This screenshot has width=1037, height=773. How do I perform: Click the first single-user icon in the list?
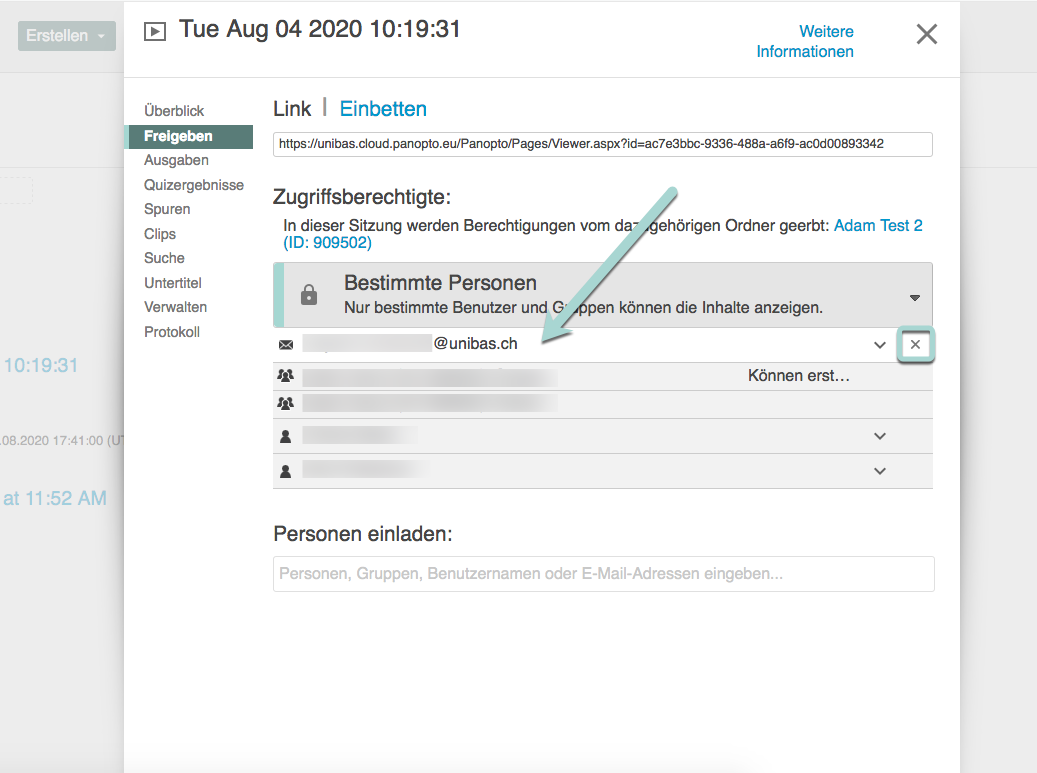(x=286, y=436)
